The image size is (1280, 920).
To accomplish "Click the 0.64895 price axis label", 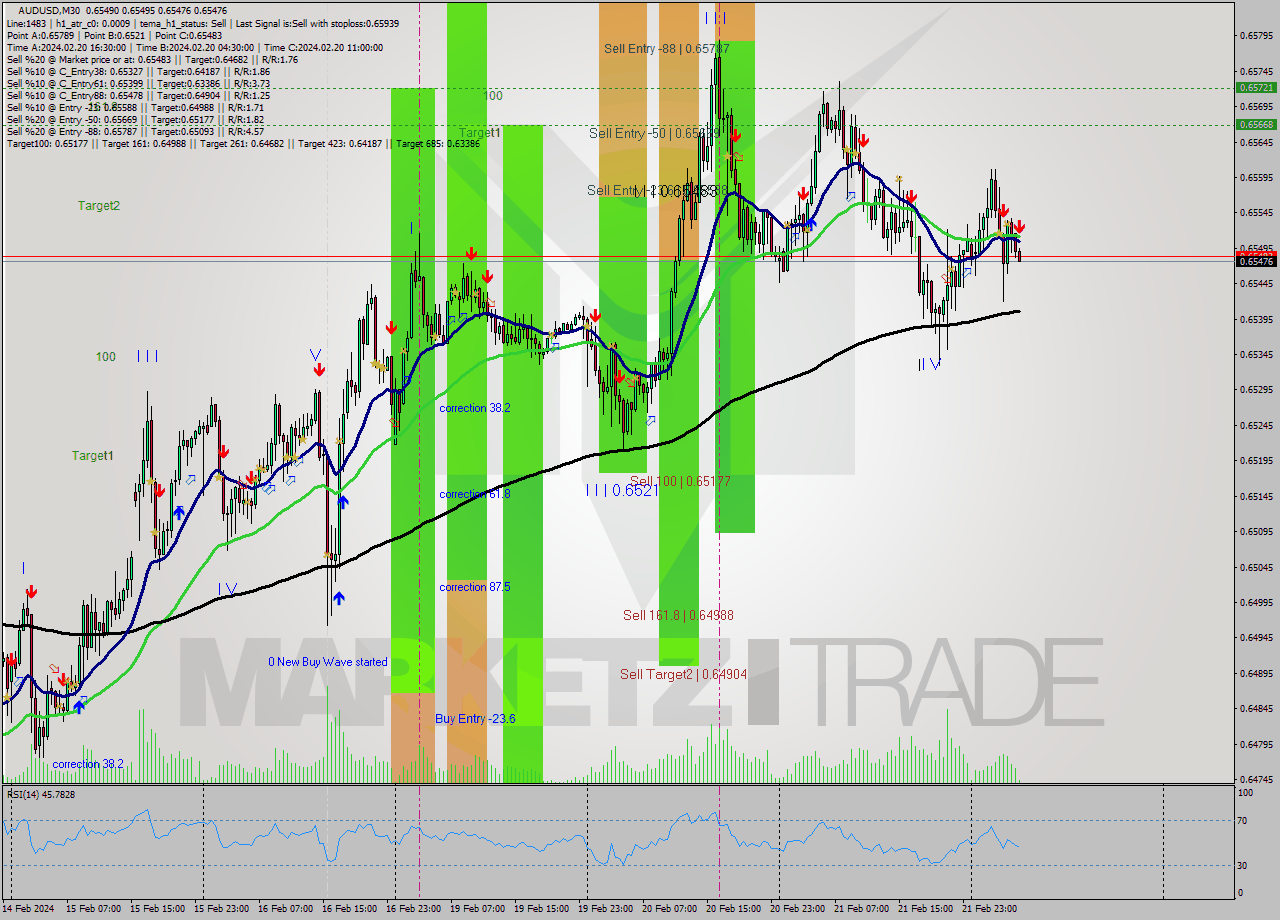I will coord(1256,673).
